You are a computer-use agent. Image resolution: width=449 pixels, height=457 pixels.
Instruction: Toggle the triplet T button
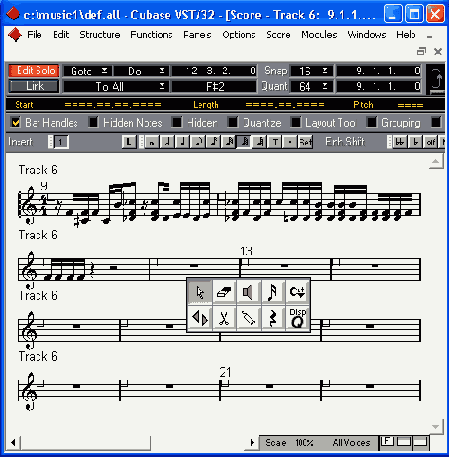pyautogui.click(x=275, y=142)
